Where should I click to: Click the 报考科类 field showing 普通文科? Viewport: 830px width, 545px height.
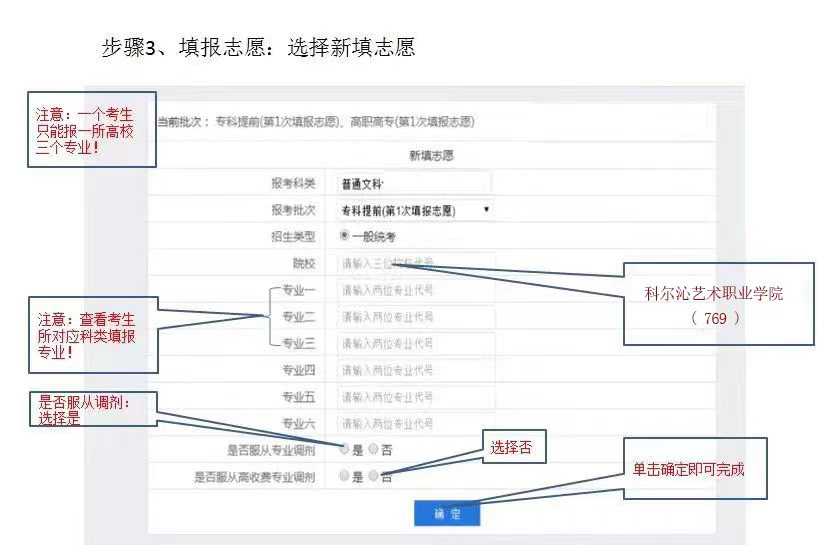pyautogui.click(x=414, y=184)
